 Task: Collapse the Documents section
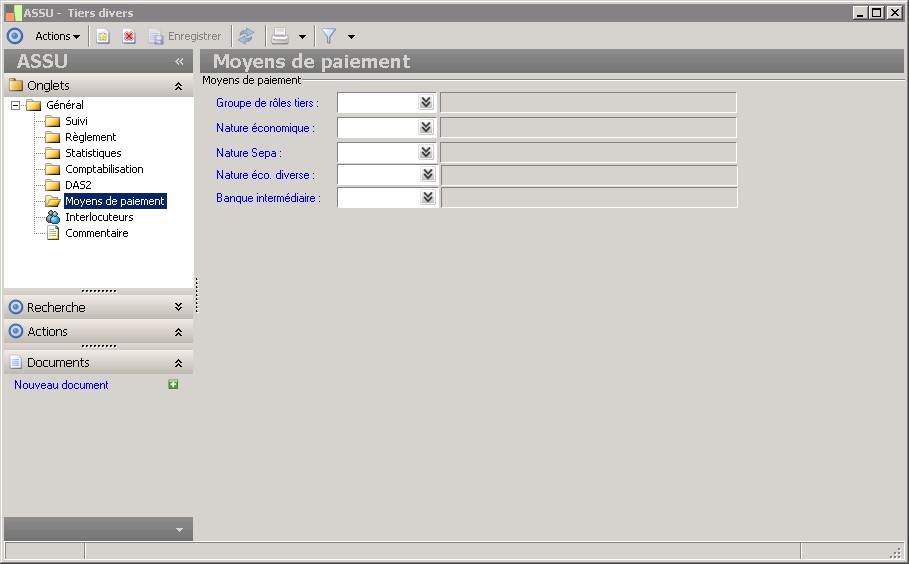179,363
